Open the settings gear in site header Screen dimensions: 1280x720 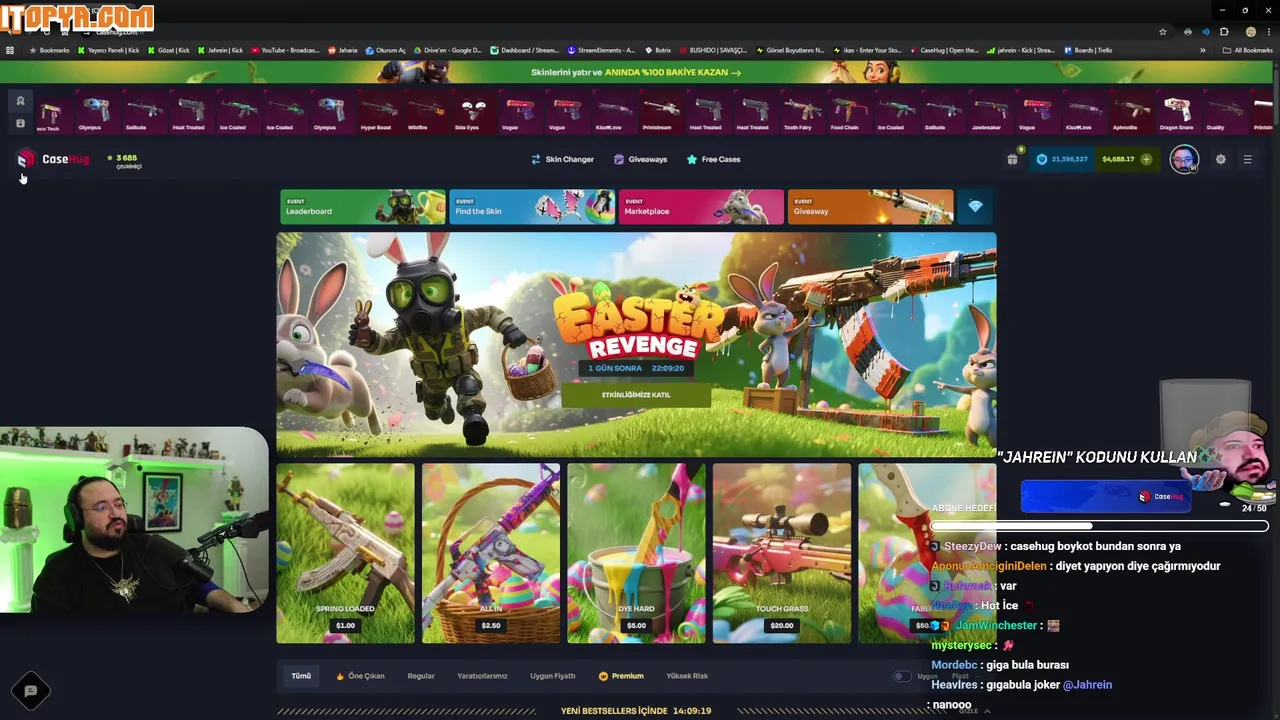(1220, 159)
